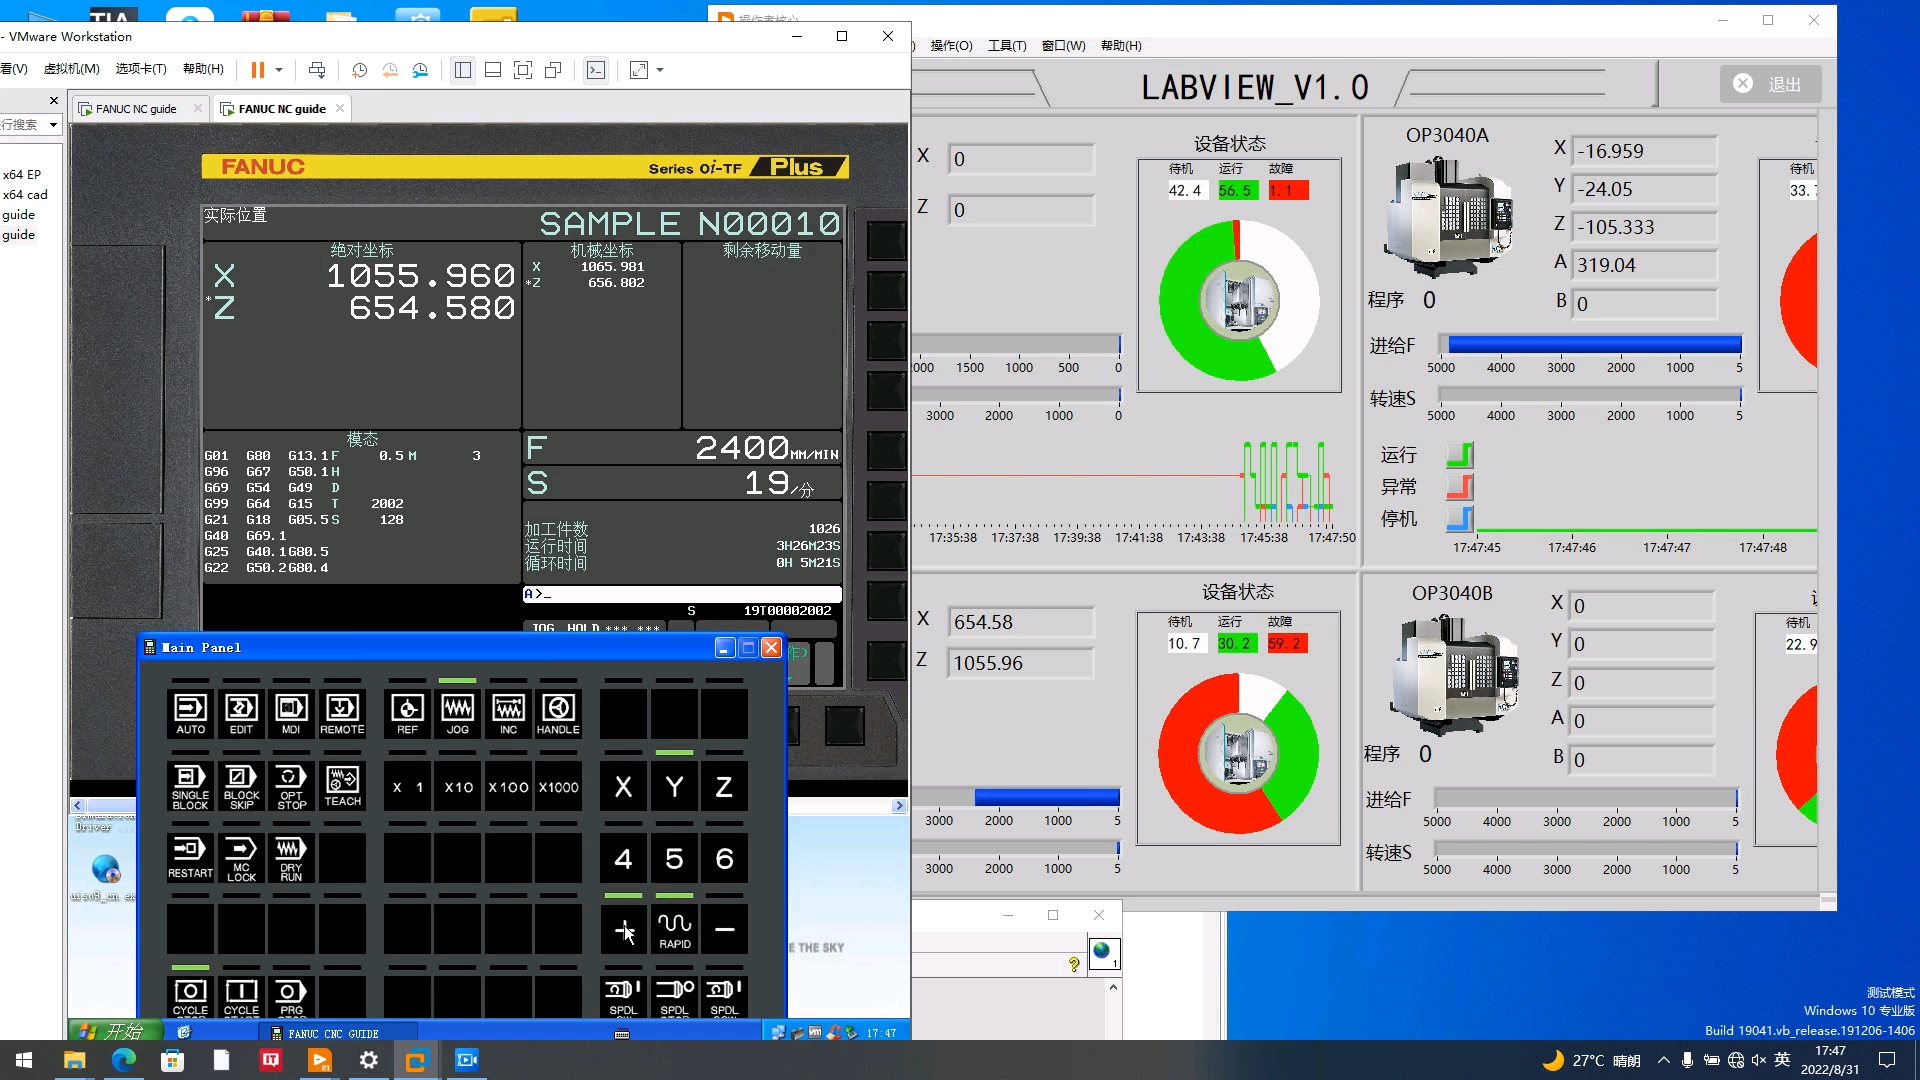This screenshot has height=1080, width=1920.
Task: Open the 操作(O) menu in LabVIEW window
Action: [x=951, y=46]
